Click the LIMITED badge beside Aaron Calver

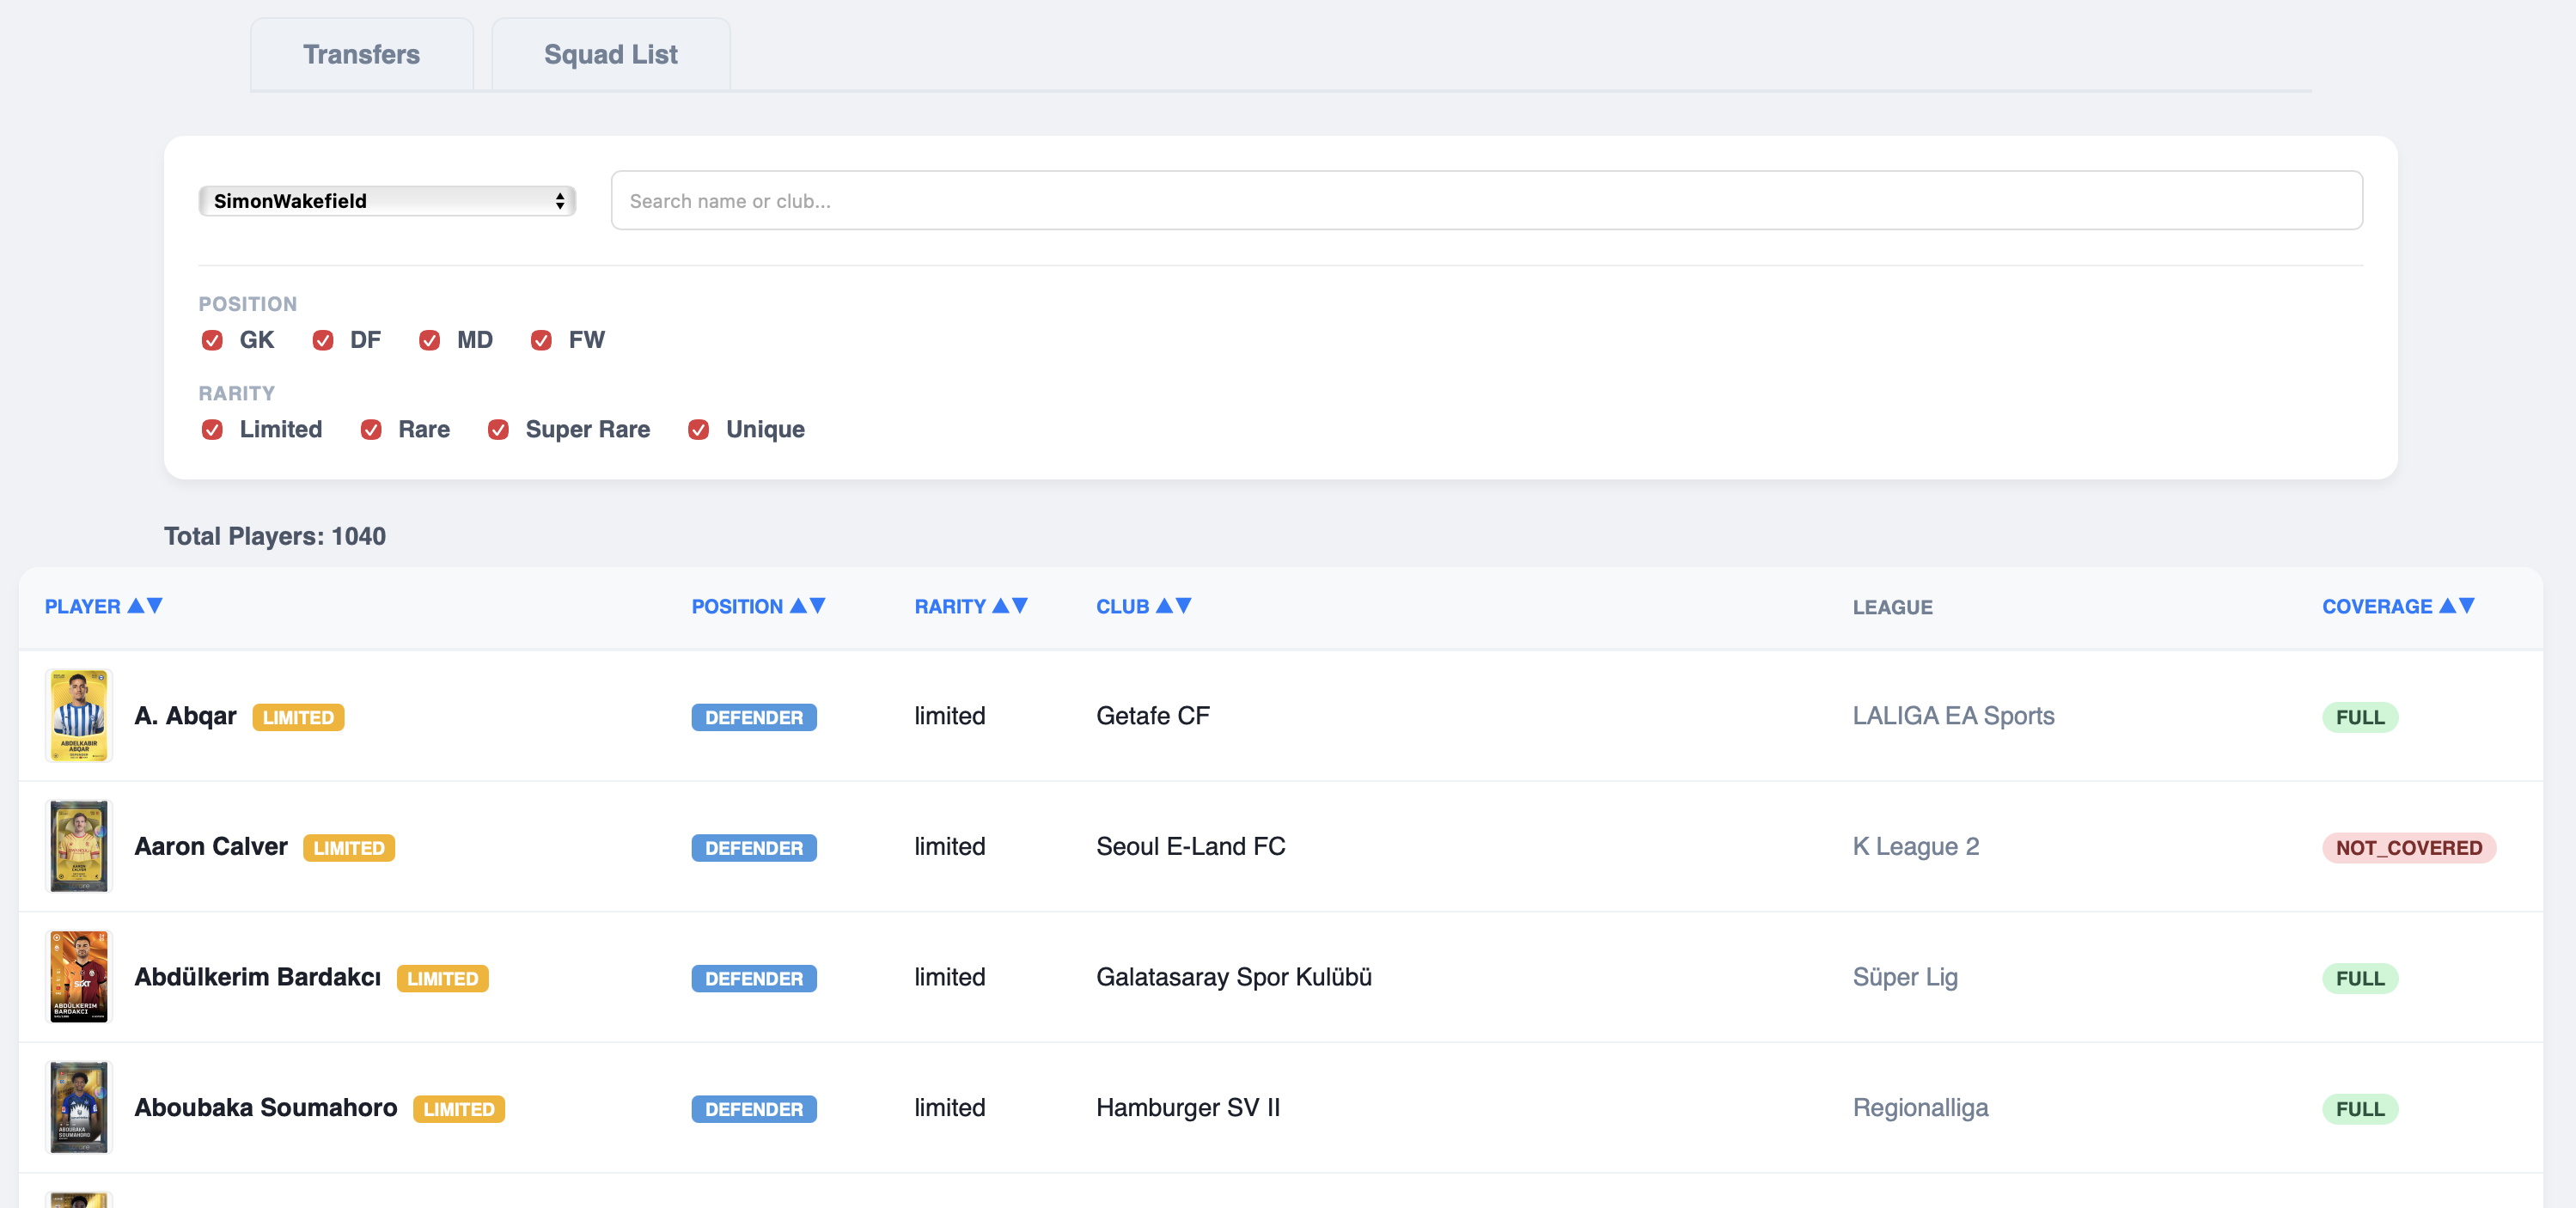pyautogui.click(x=349, y=848)
